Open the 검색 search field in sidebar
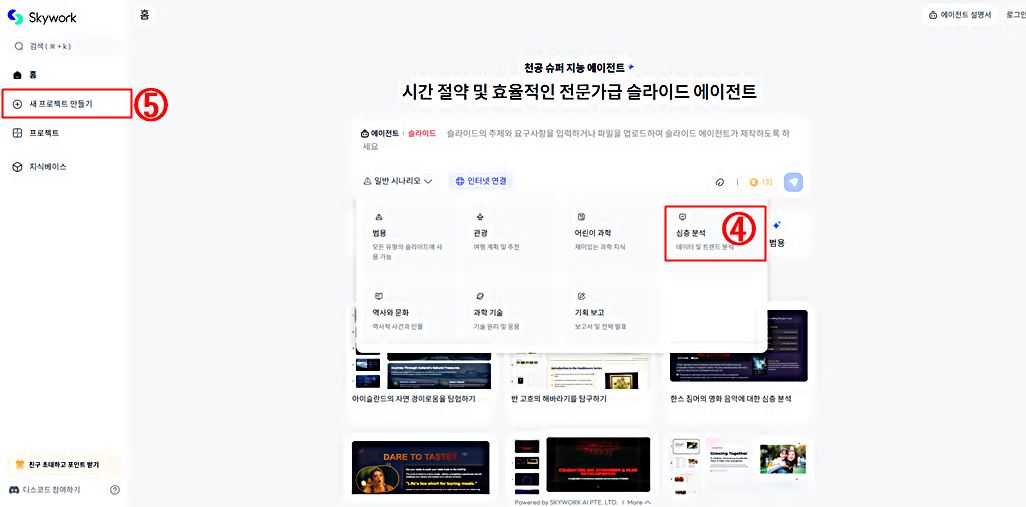The width and height of the screenshot is (1026, 507). pyautogui.click(x=63, y=46)
